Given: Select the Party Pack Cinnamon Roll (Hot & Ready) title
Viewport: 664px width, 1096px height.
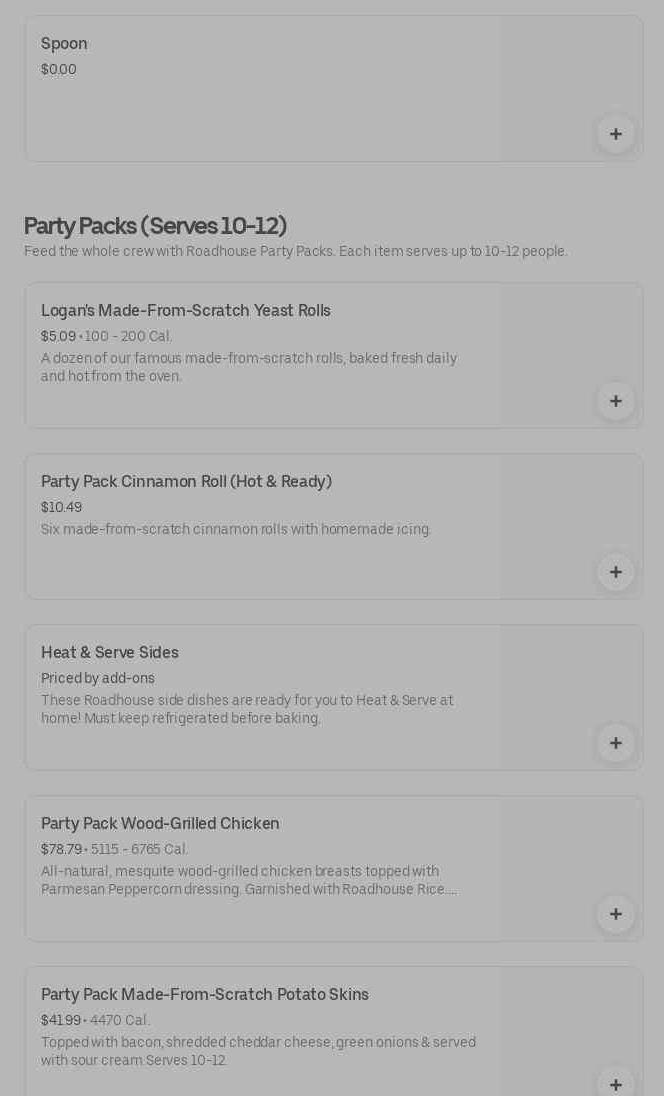Looking at the screenshot, I should [x=186, y=482].
